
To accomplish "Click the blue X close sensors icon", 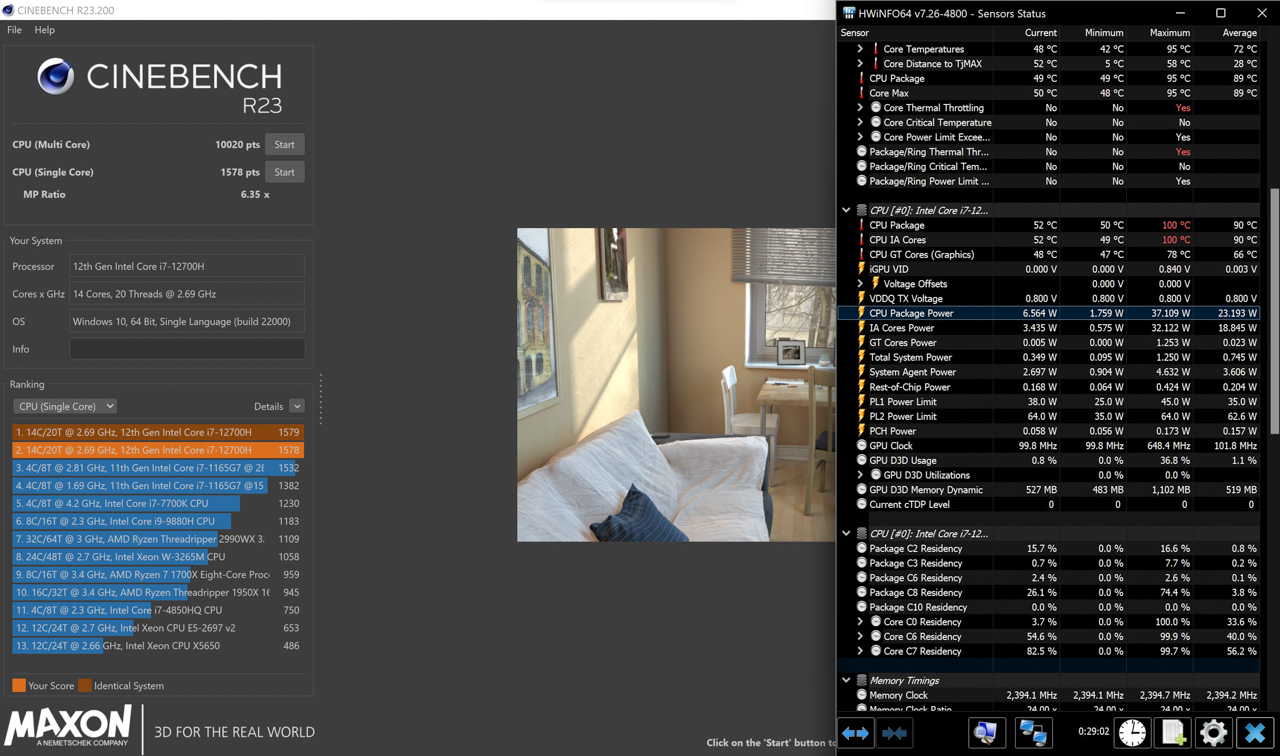I will point(1255,733).
